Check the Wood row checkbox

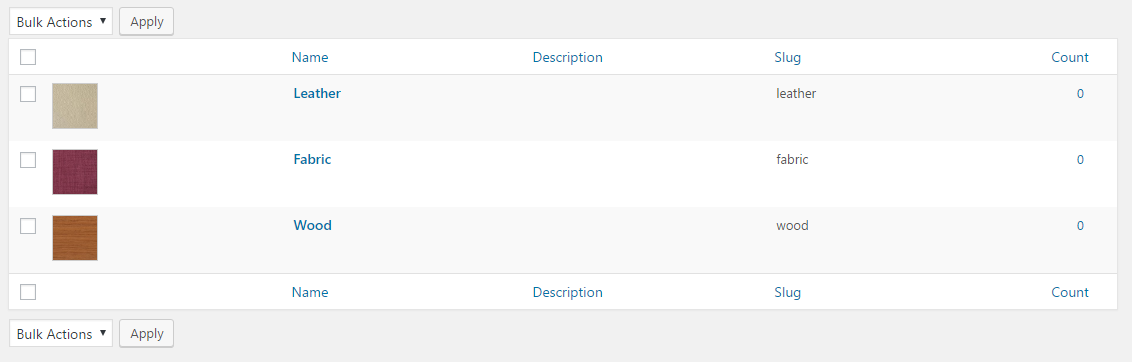(28, 226)
